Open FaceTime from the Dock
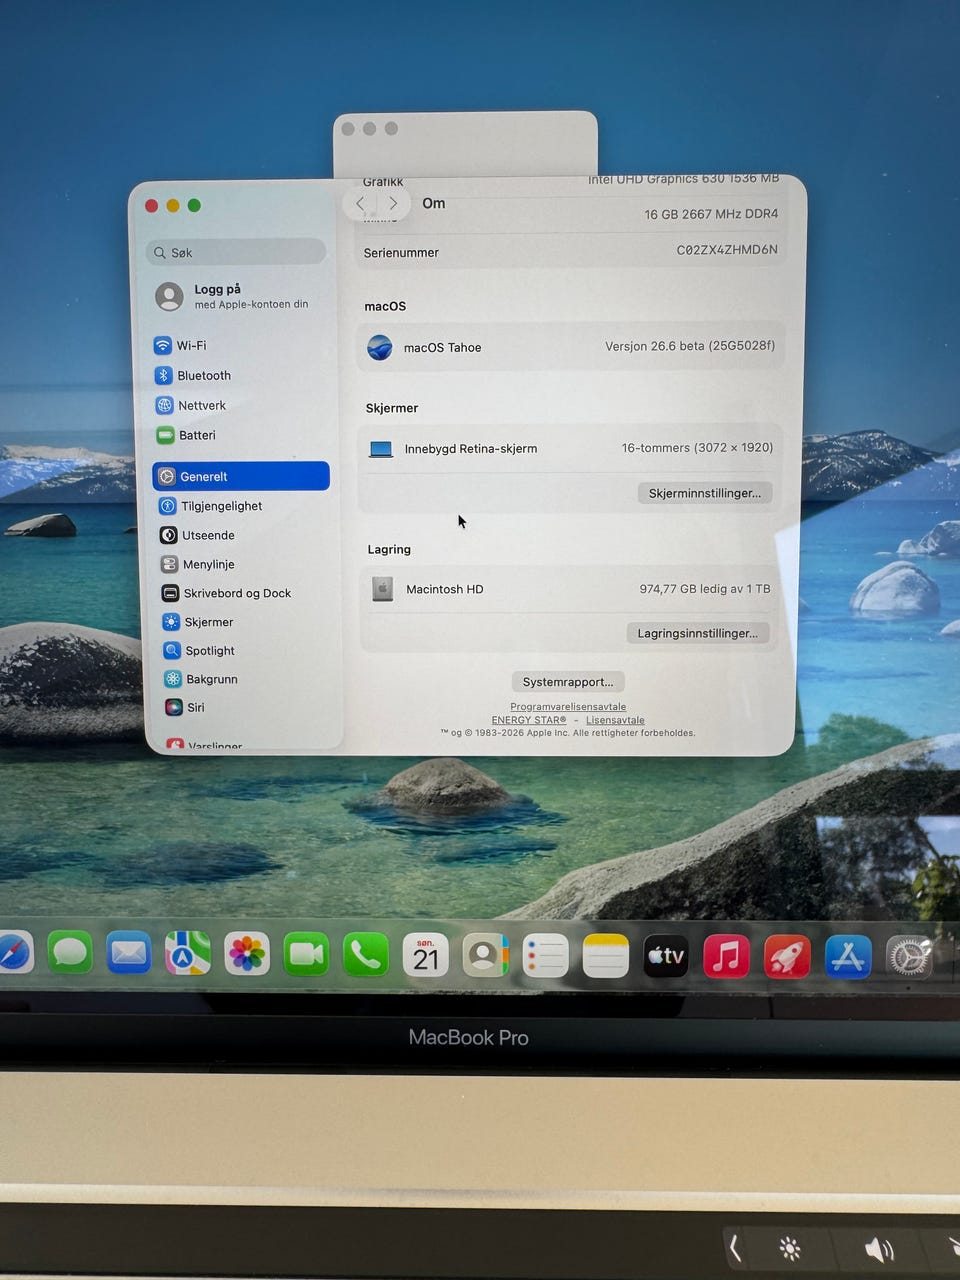The width and height of the screenshot is (960, 1280). [x=306, y=955]
